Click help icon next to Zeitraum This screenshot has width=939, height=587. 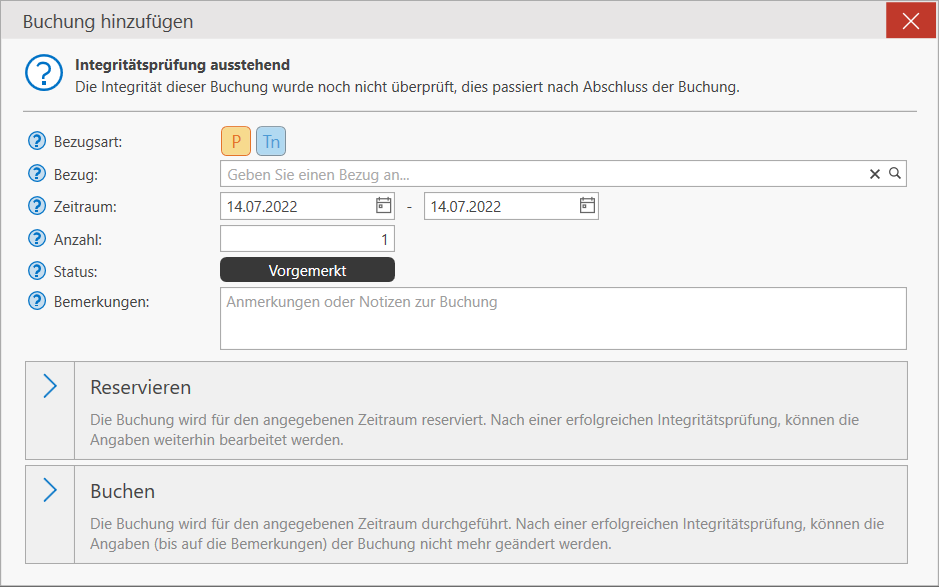pyautogui.click(x=37, y=206)
